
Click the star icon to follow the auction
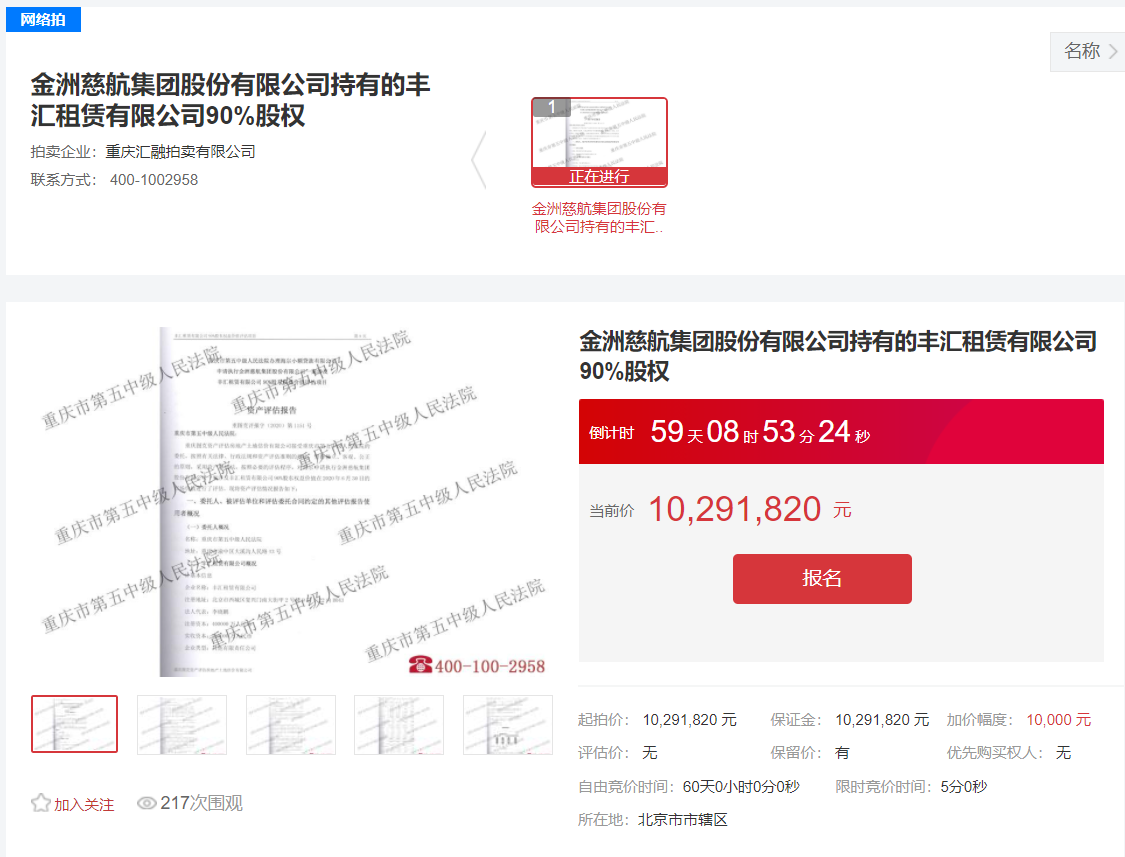(x=41, y=803)
